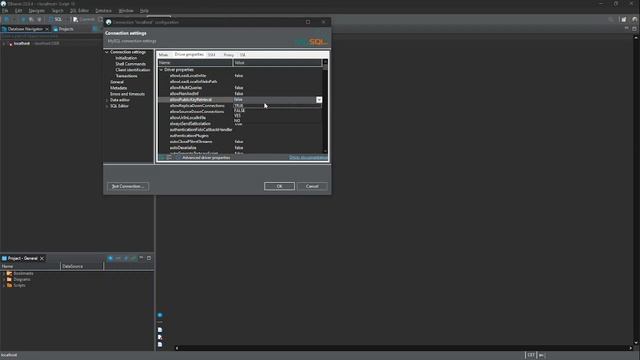Click the Test Connection button
This screenshot has width=640, height=360.
coord(128,186)
